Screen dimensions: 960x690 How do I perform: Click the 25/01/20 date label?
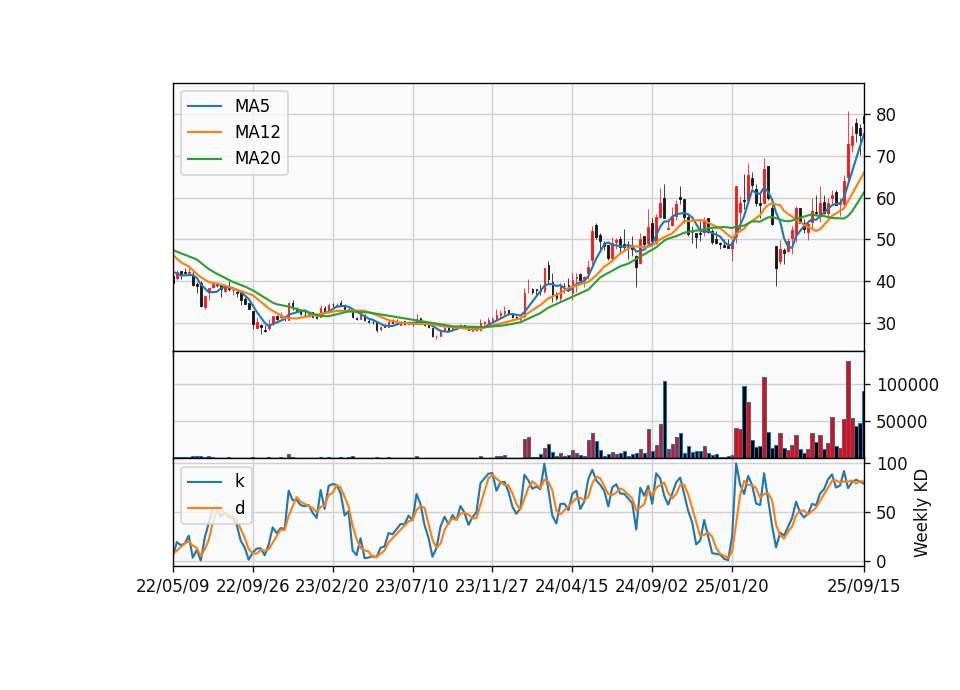pyautogui.click(x=732, y=587)
